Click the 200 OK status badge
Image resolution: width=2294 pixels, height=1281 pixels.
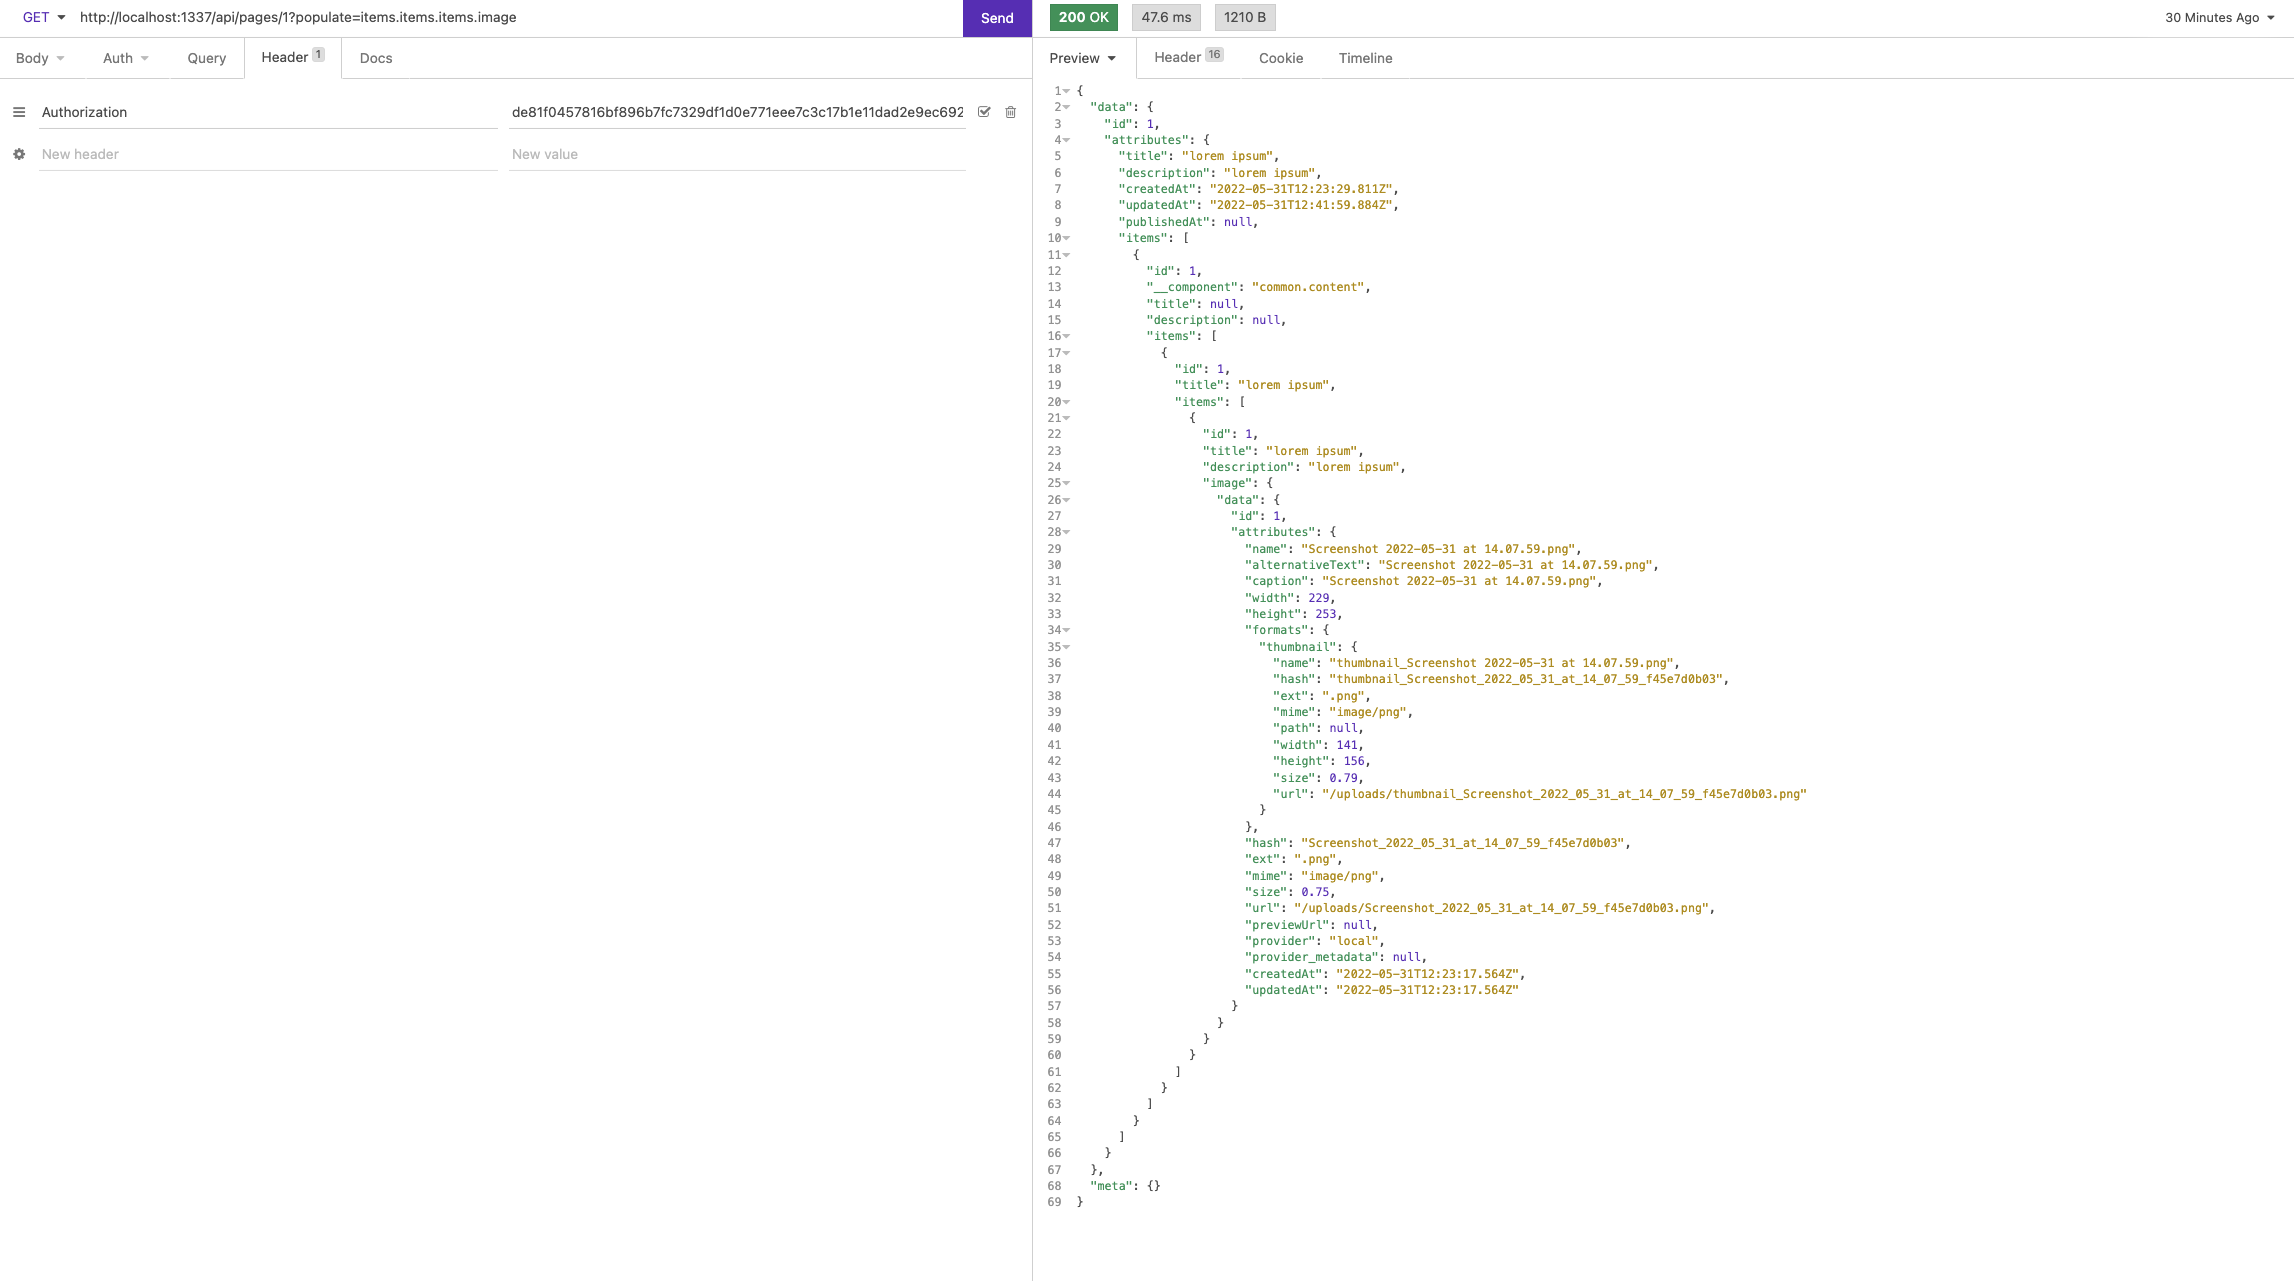(x=1084, y=17)
